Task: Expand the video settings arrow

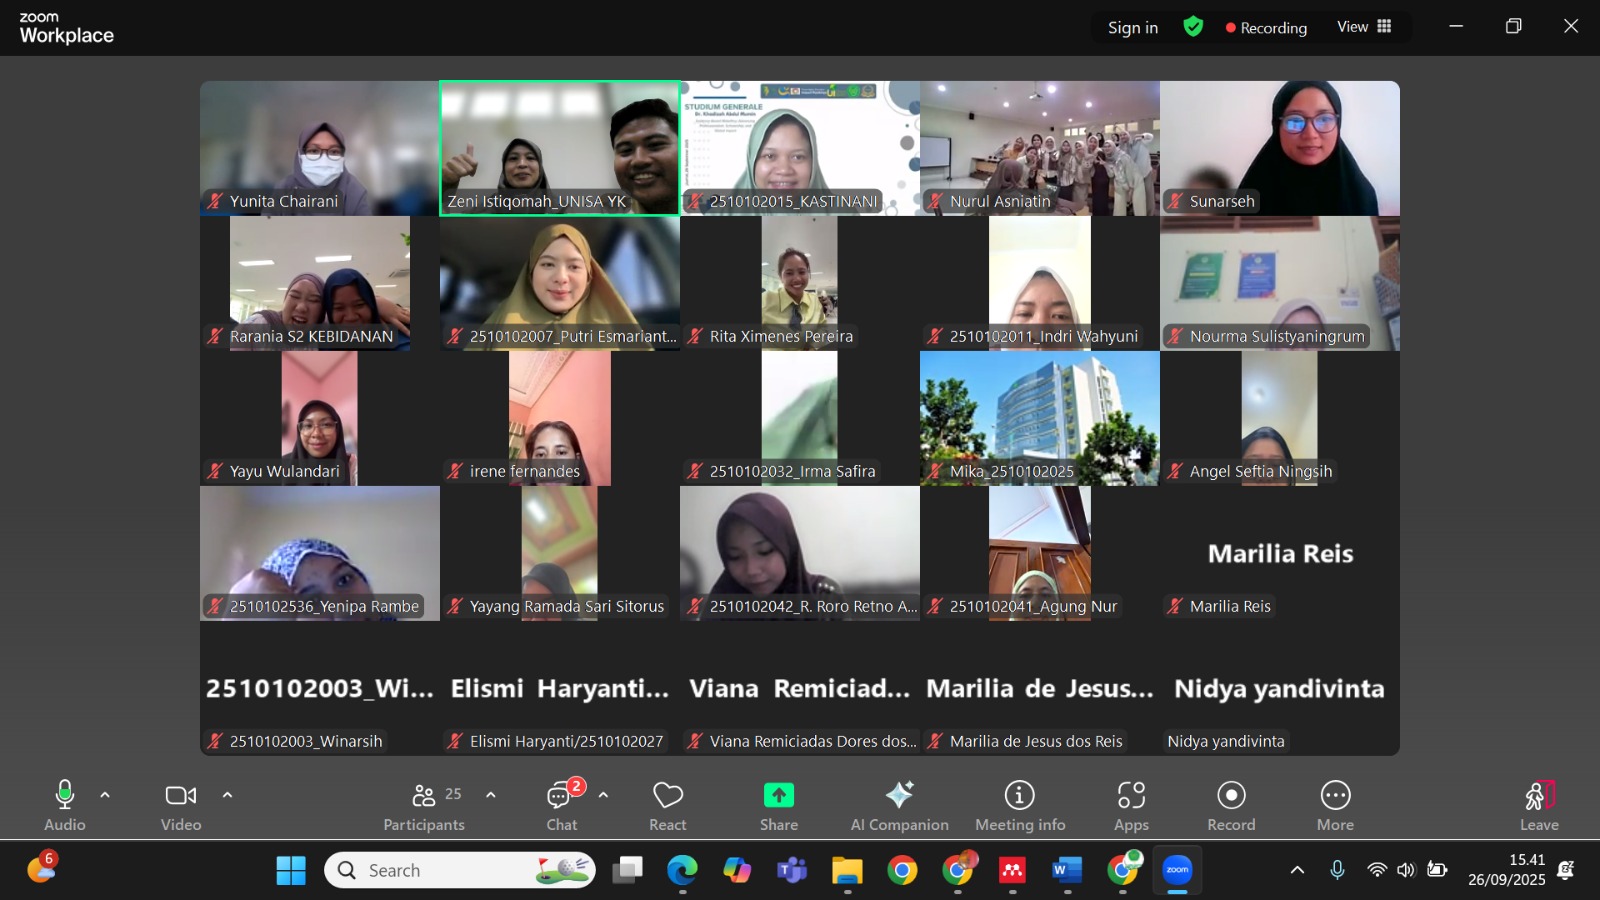Action: click(x=227, y=795)
